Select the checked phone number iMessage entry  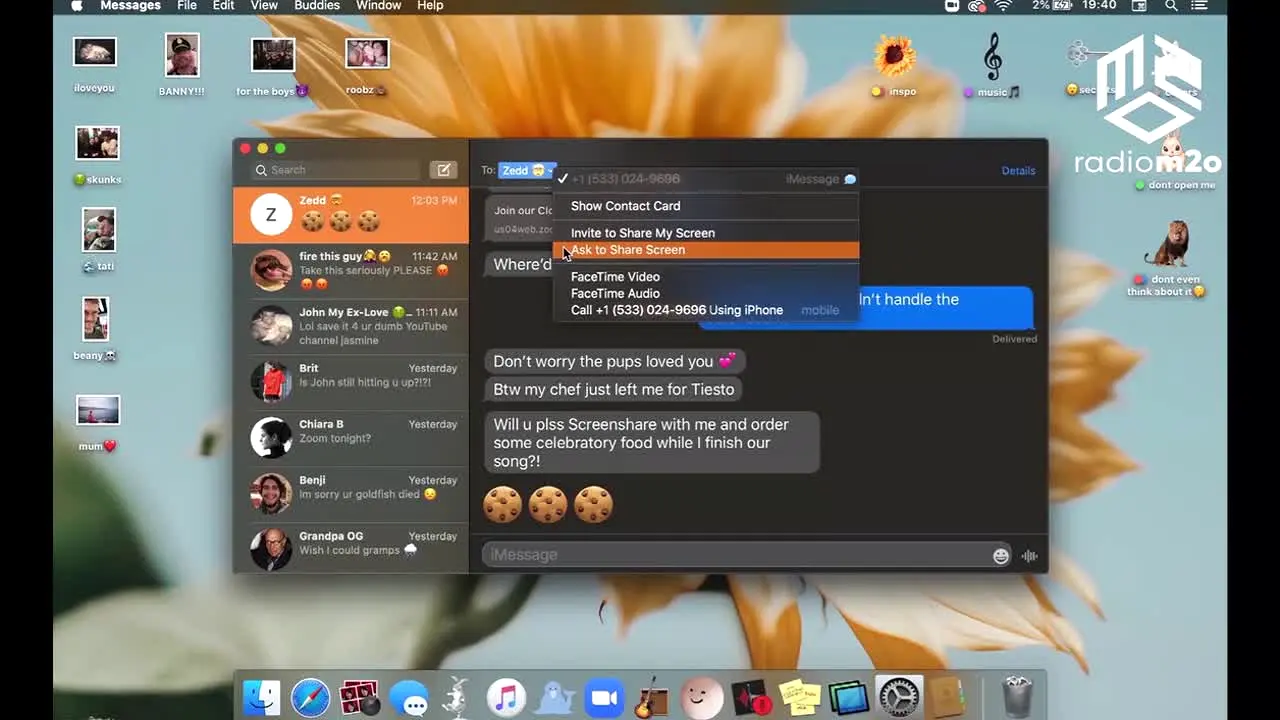click(x=706, y=179)
